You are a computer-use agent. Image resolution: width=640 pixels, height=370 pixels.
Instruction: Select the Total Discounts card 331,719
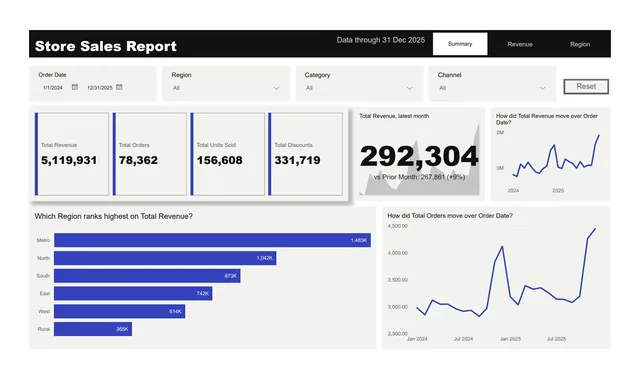(305, 154)
